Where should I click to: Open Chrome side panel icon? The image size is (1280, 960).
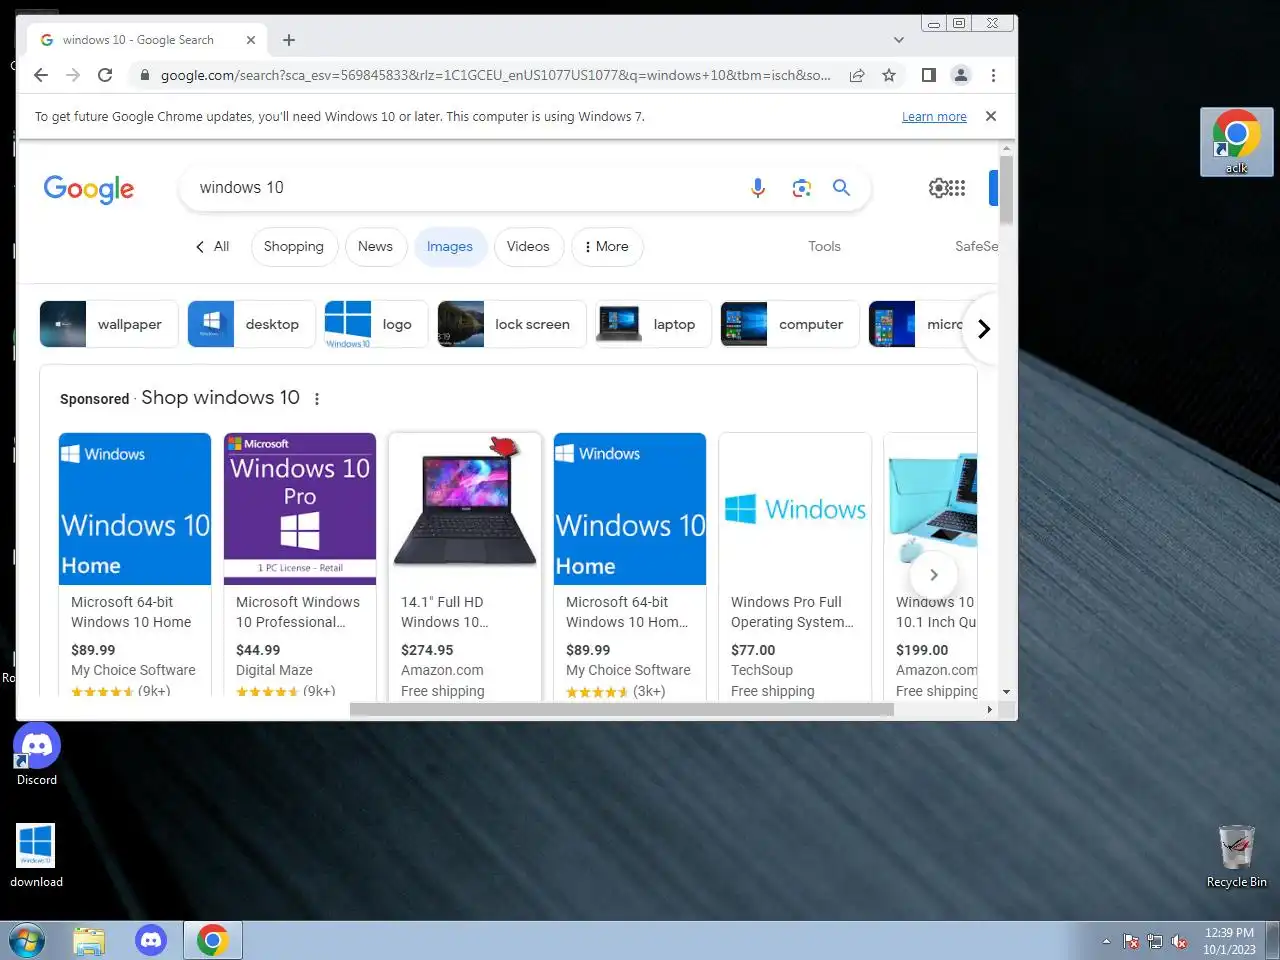(929, 75)
